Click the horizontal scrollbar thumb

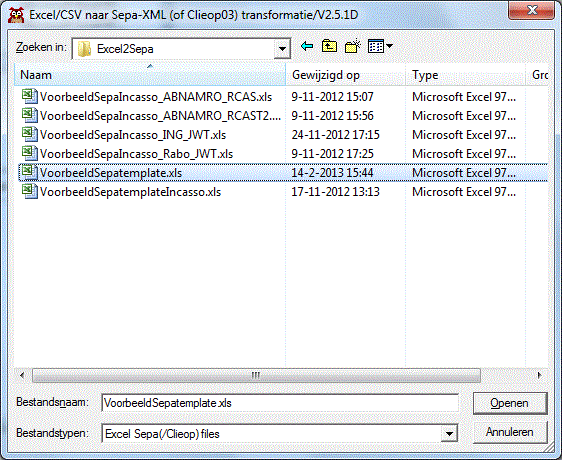click(256, 375)
